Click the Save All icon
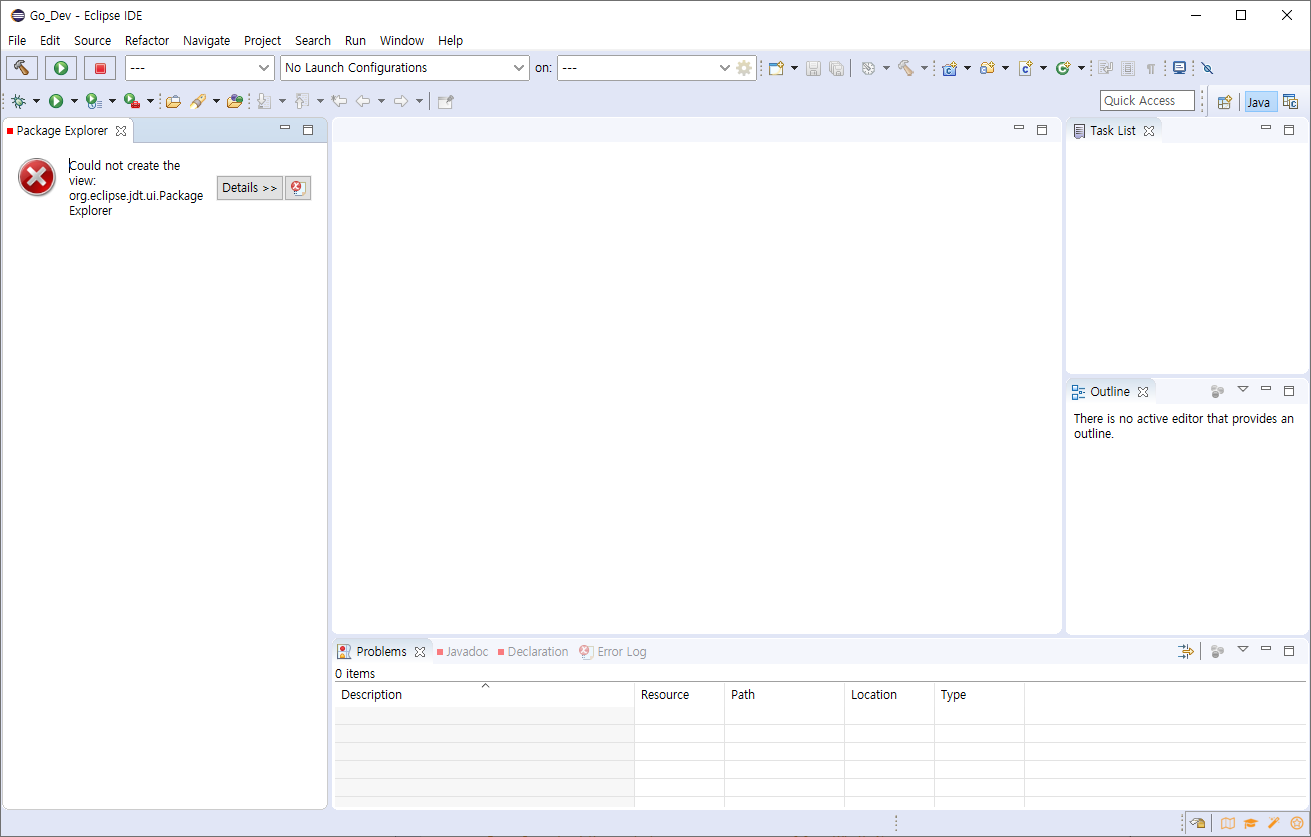 point(836,68)
